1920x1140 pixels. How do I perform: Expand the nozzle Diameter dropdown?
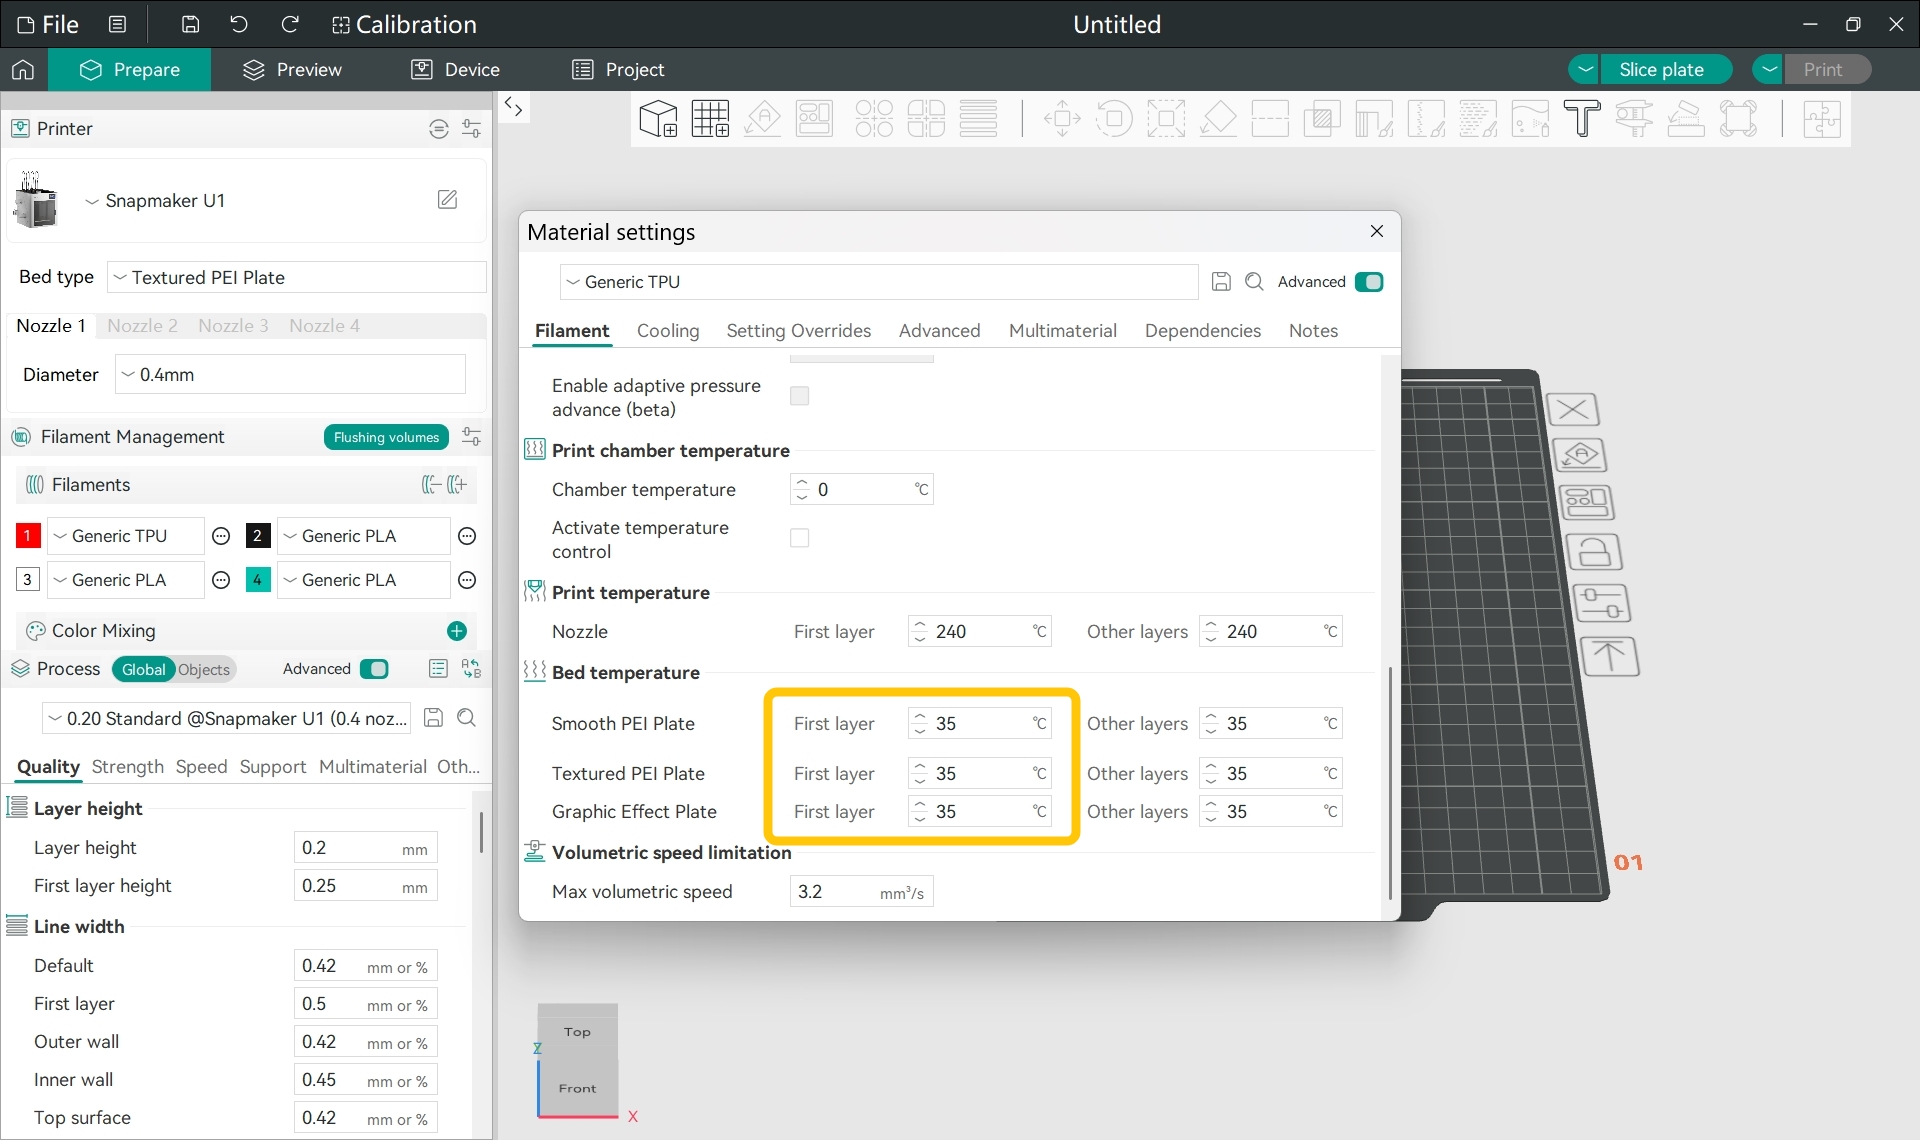click(290, 374)
